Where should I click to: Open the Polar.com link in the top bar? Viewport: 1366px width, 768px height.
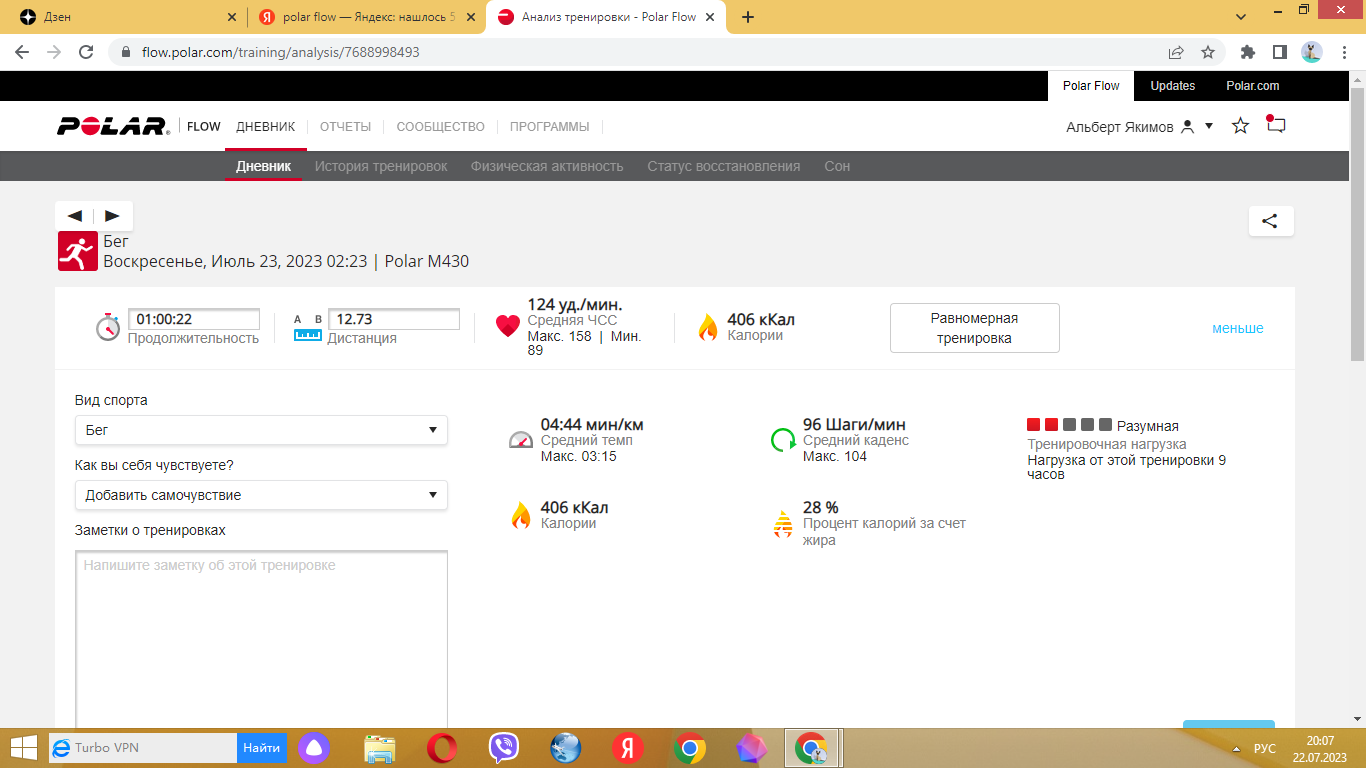[x=1252, y=86]
